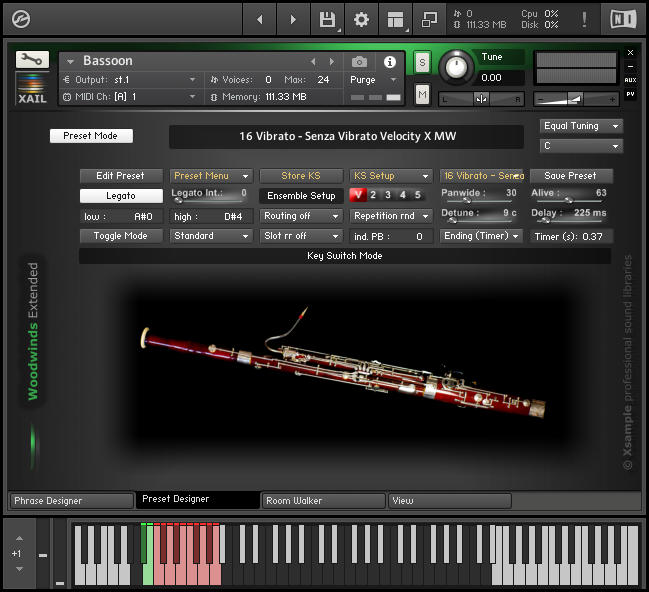This screenshot has width=649, height=592.
Task: Open the C key root dropdown
Action: [581, 146]
